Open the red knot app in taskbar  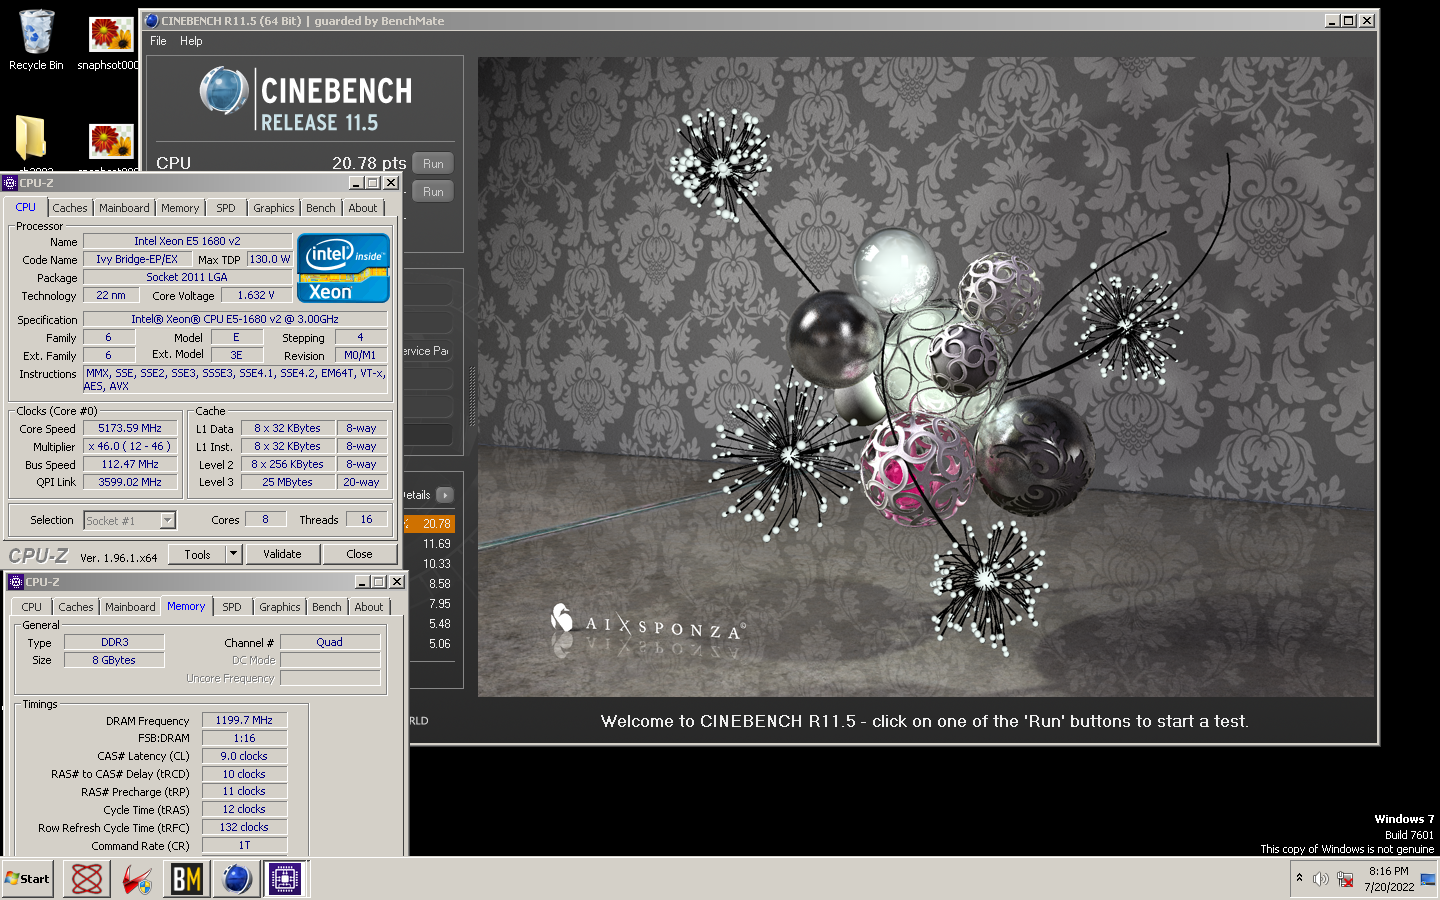(87, 879)
